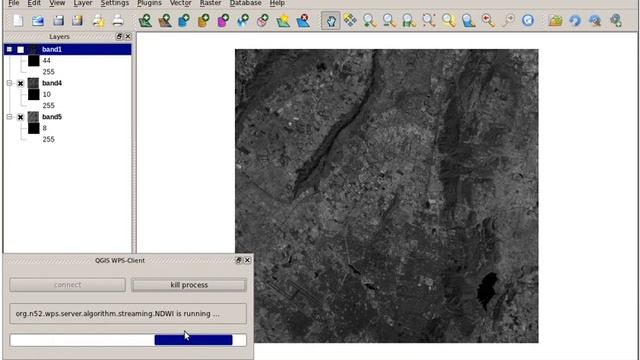Click the green folder icon in toolbar
The height and width of the screenshot is (360, 640).
(x=555, y=20)
